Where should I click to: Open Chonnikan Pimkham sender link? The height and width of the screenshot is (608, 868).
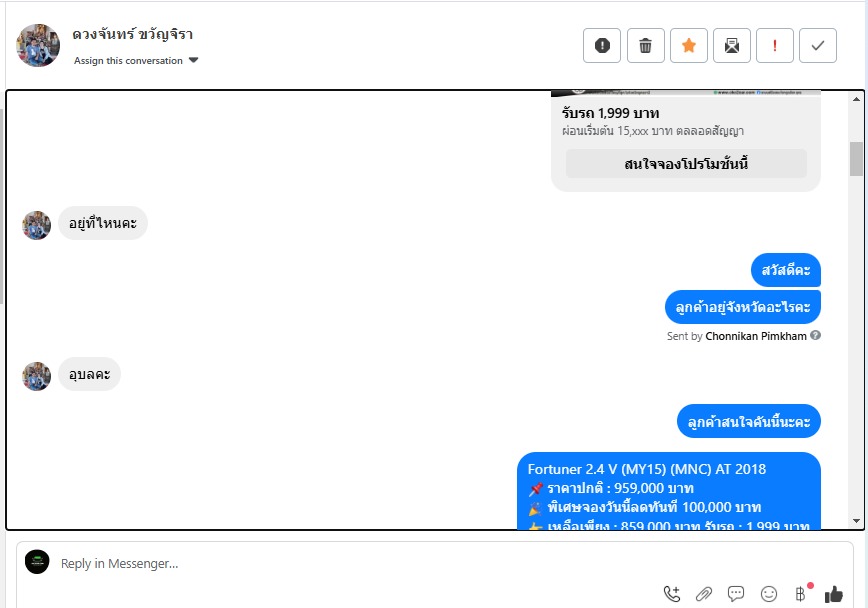[756, 336]
